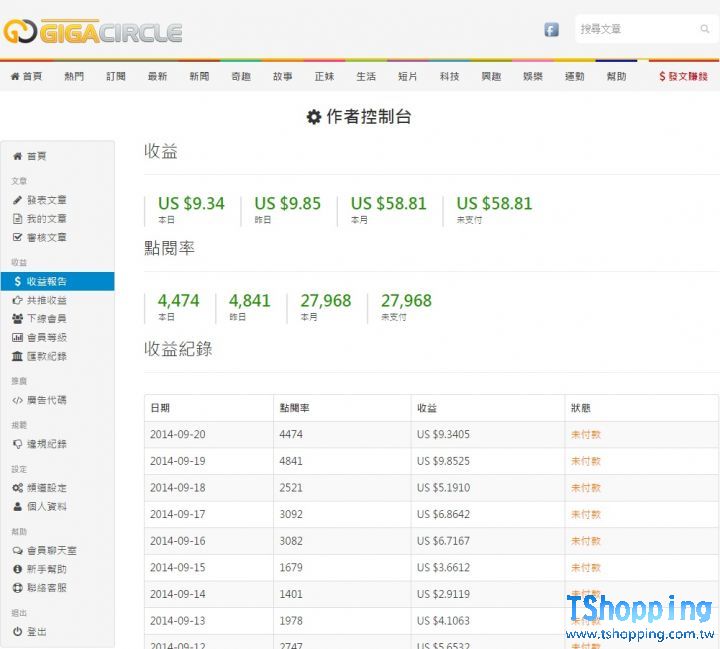Open 違規紀錄 with the thumbs-down icon
The height and width of the screenshot is (649, 720).
click(x=46, y=444)
